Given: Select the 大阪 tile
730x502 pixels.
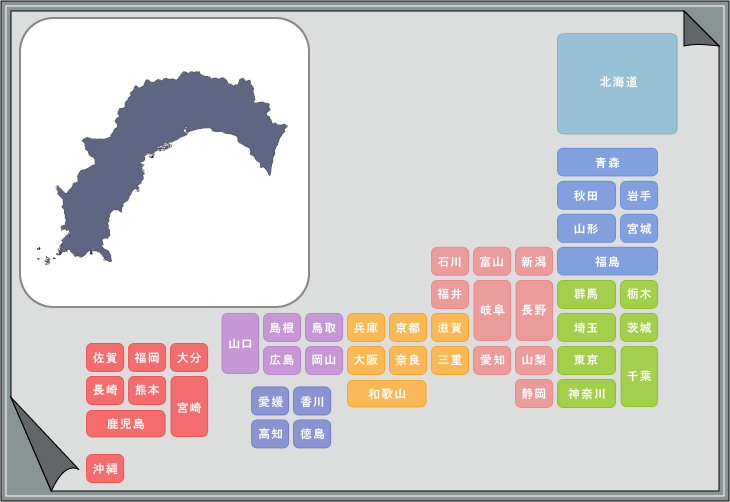Looking at the screenshot, I should 366,360.
